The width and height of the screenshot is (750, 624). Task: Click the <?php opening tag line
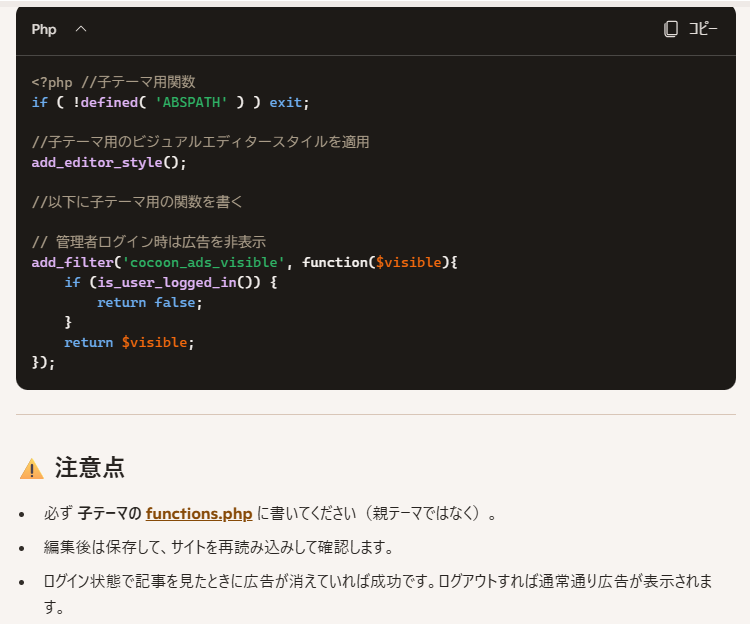pos(113,82)
